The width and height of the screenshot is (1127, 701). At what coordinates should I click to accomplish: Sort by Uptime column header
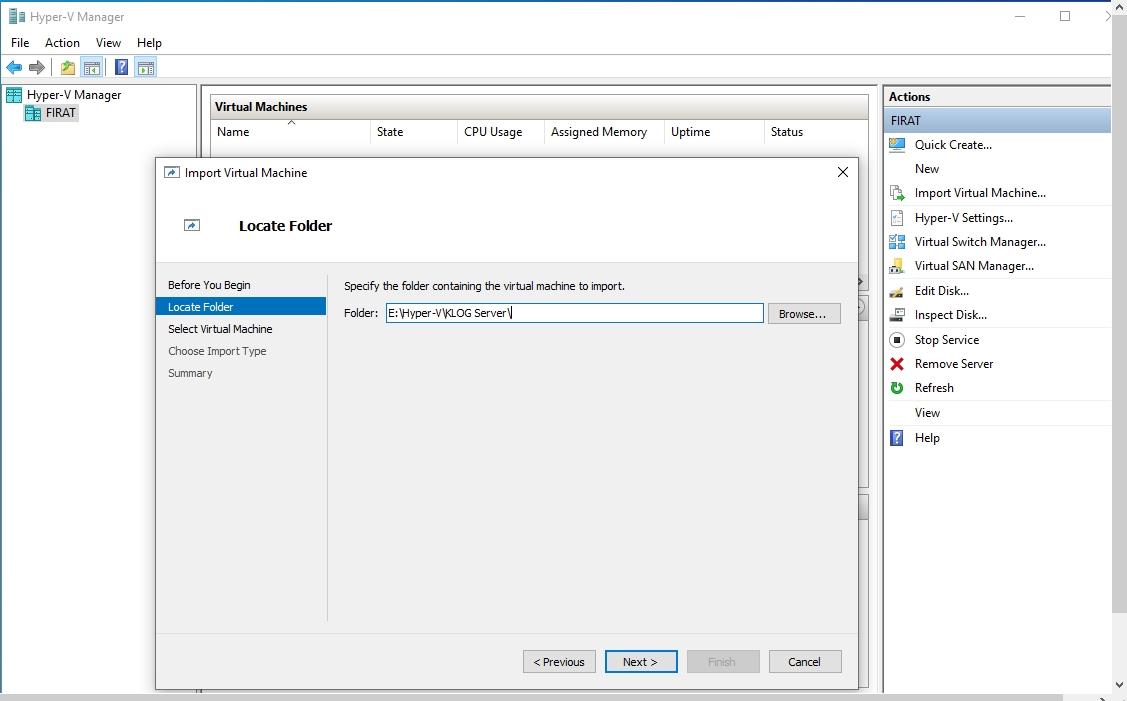pyautogui.click(x=714, y=132)
